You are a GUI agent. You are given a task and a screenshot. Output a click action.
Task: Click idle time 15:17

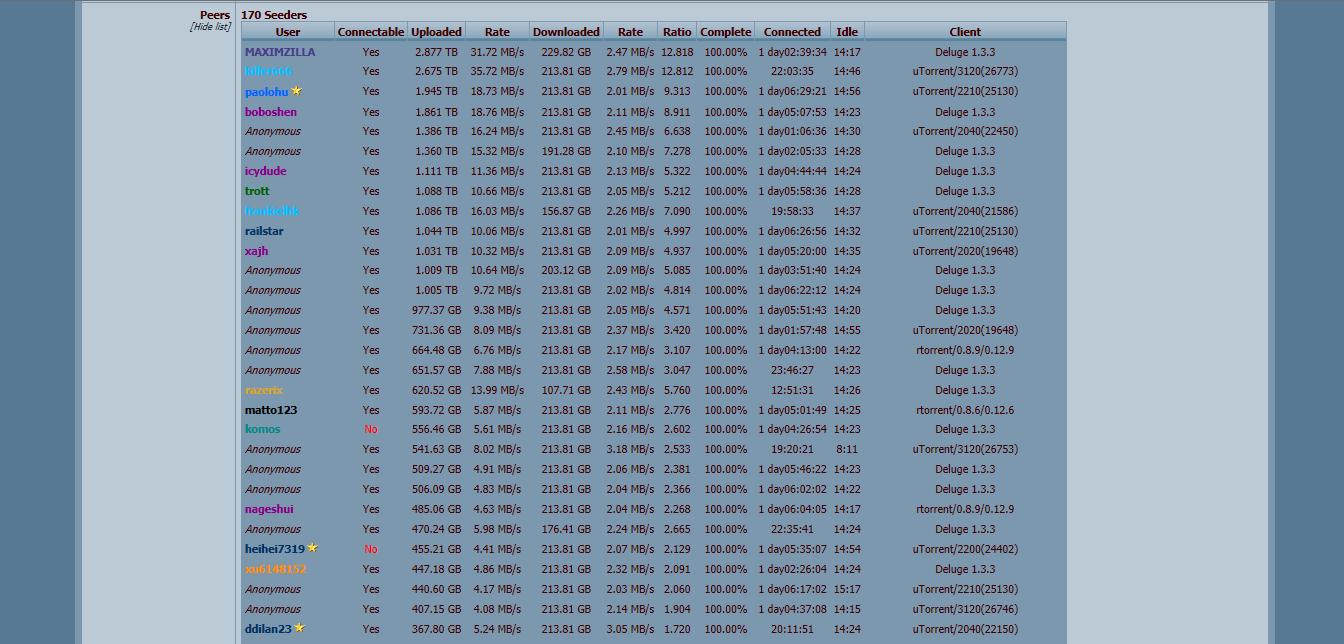tap(847, 589)
